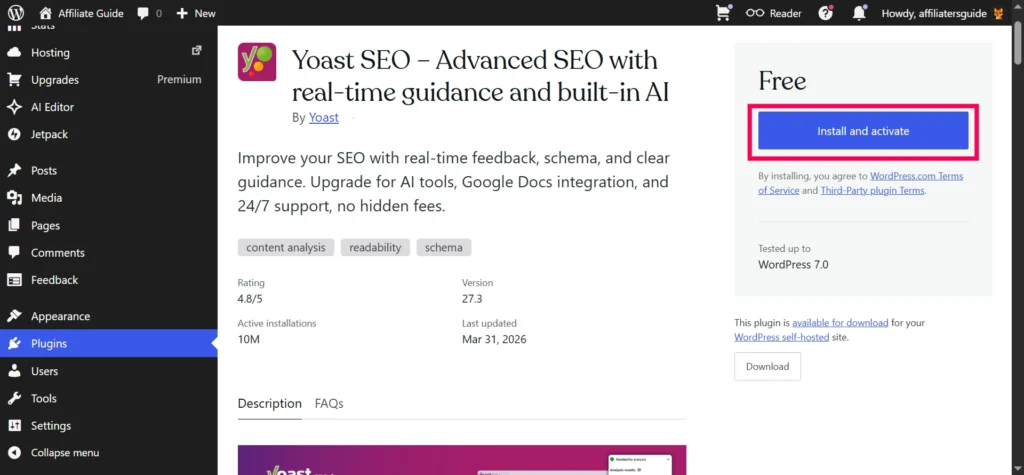
Task: Click the Yoast SEO plugin logo
Action: pyautogui.click(x=257, y=62)
